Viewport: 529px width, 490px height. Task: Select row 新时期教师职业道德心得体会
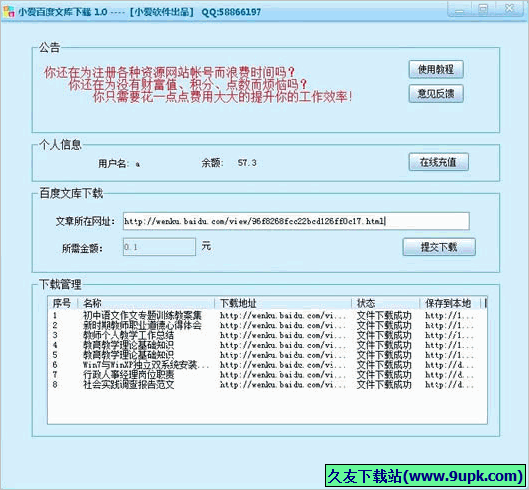tap(267, 325)
